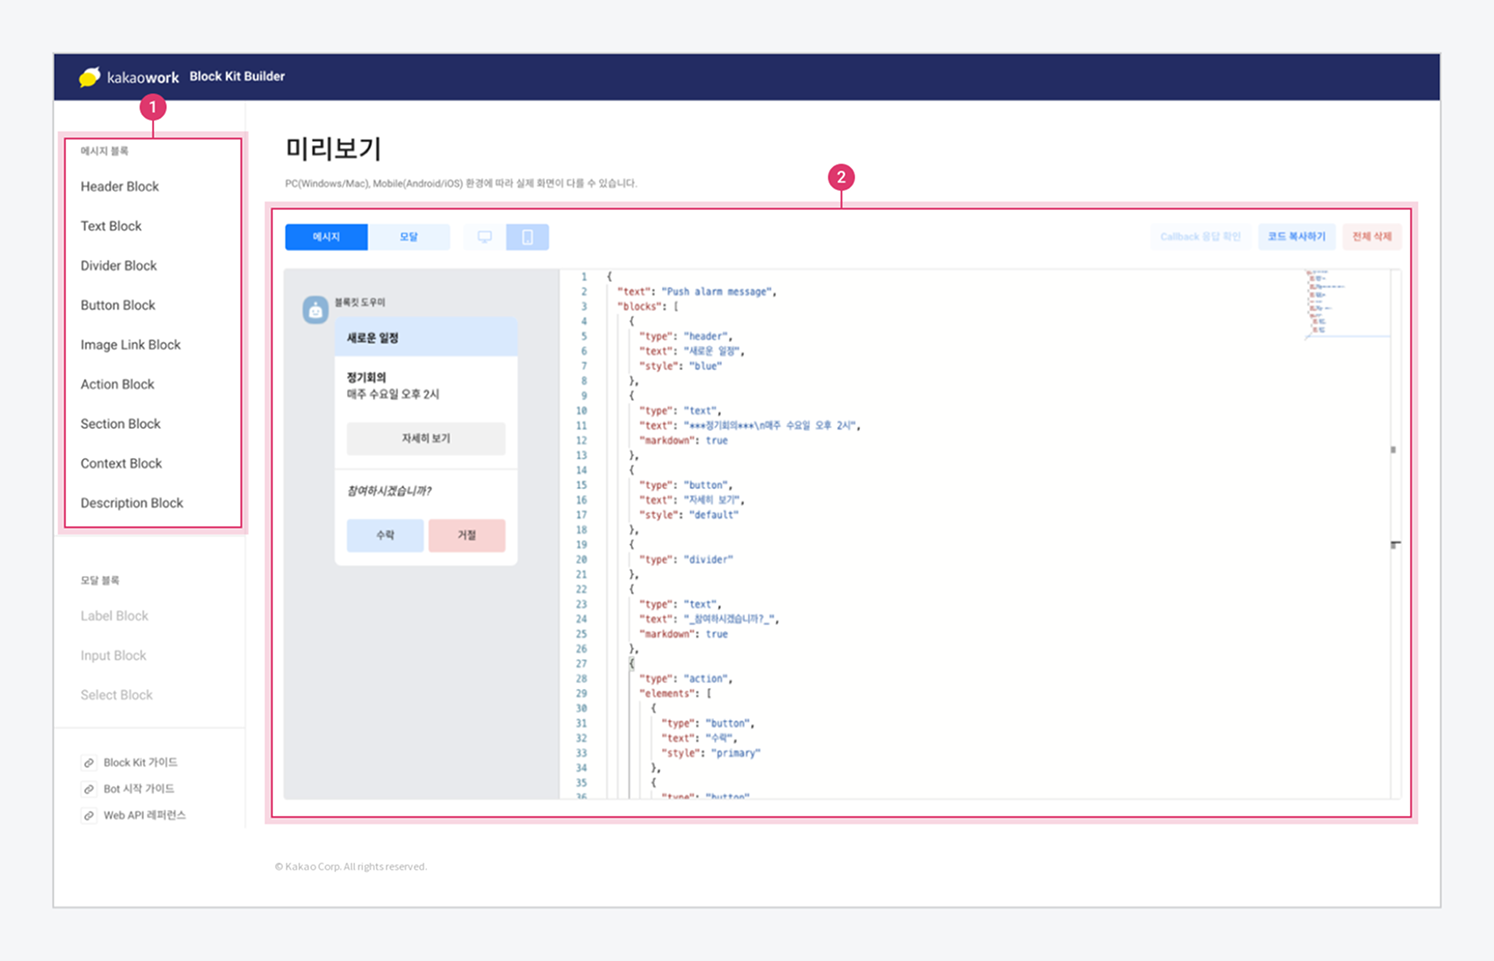
Task: Click the "type": "action" code line
Action: [x=686, y=679]
